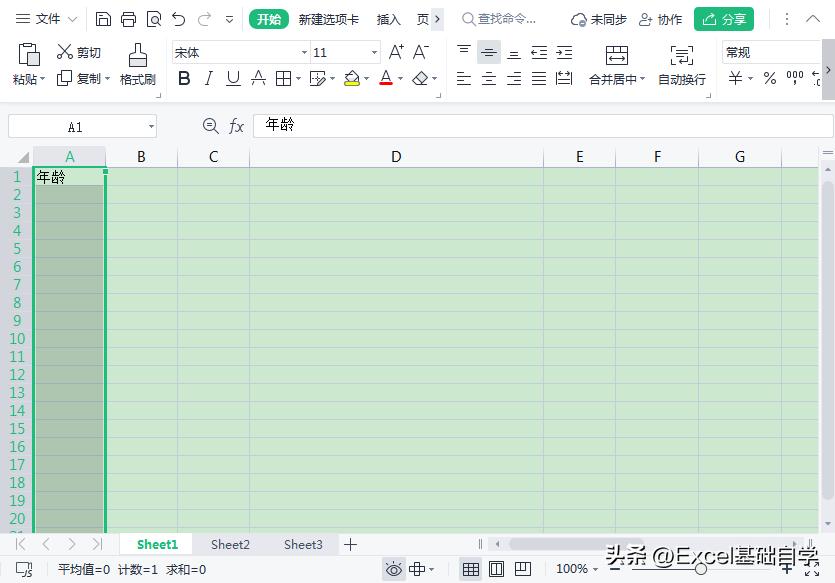Select the center alignment icon
The image size is (835, 583).
tap(489, 78)
